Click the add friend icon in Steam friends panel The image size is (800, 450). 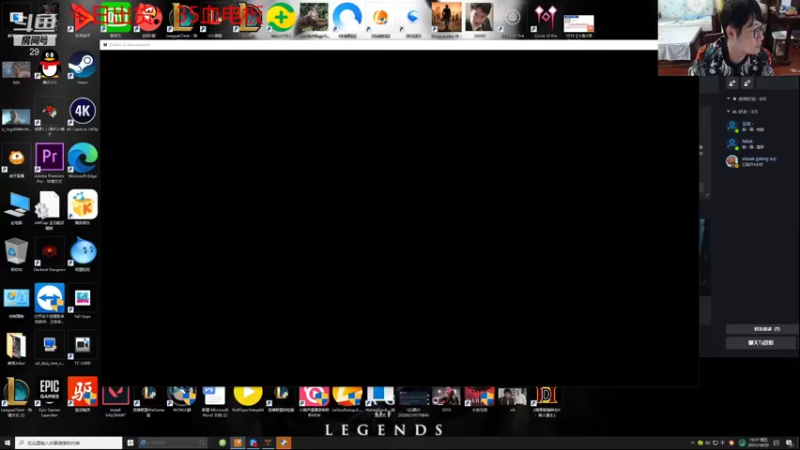732,83
